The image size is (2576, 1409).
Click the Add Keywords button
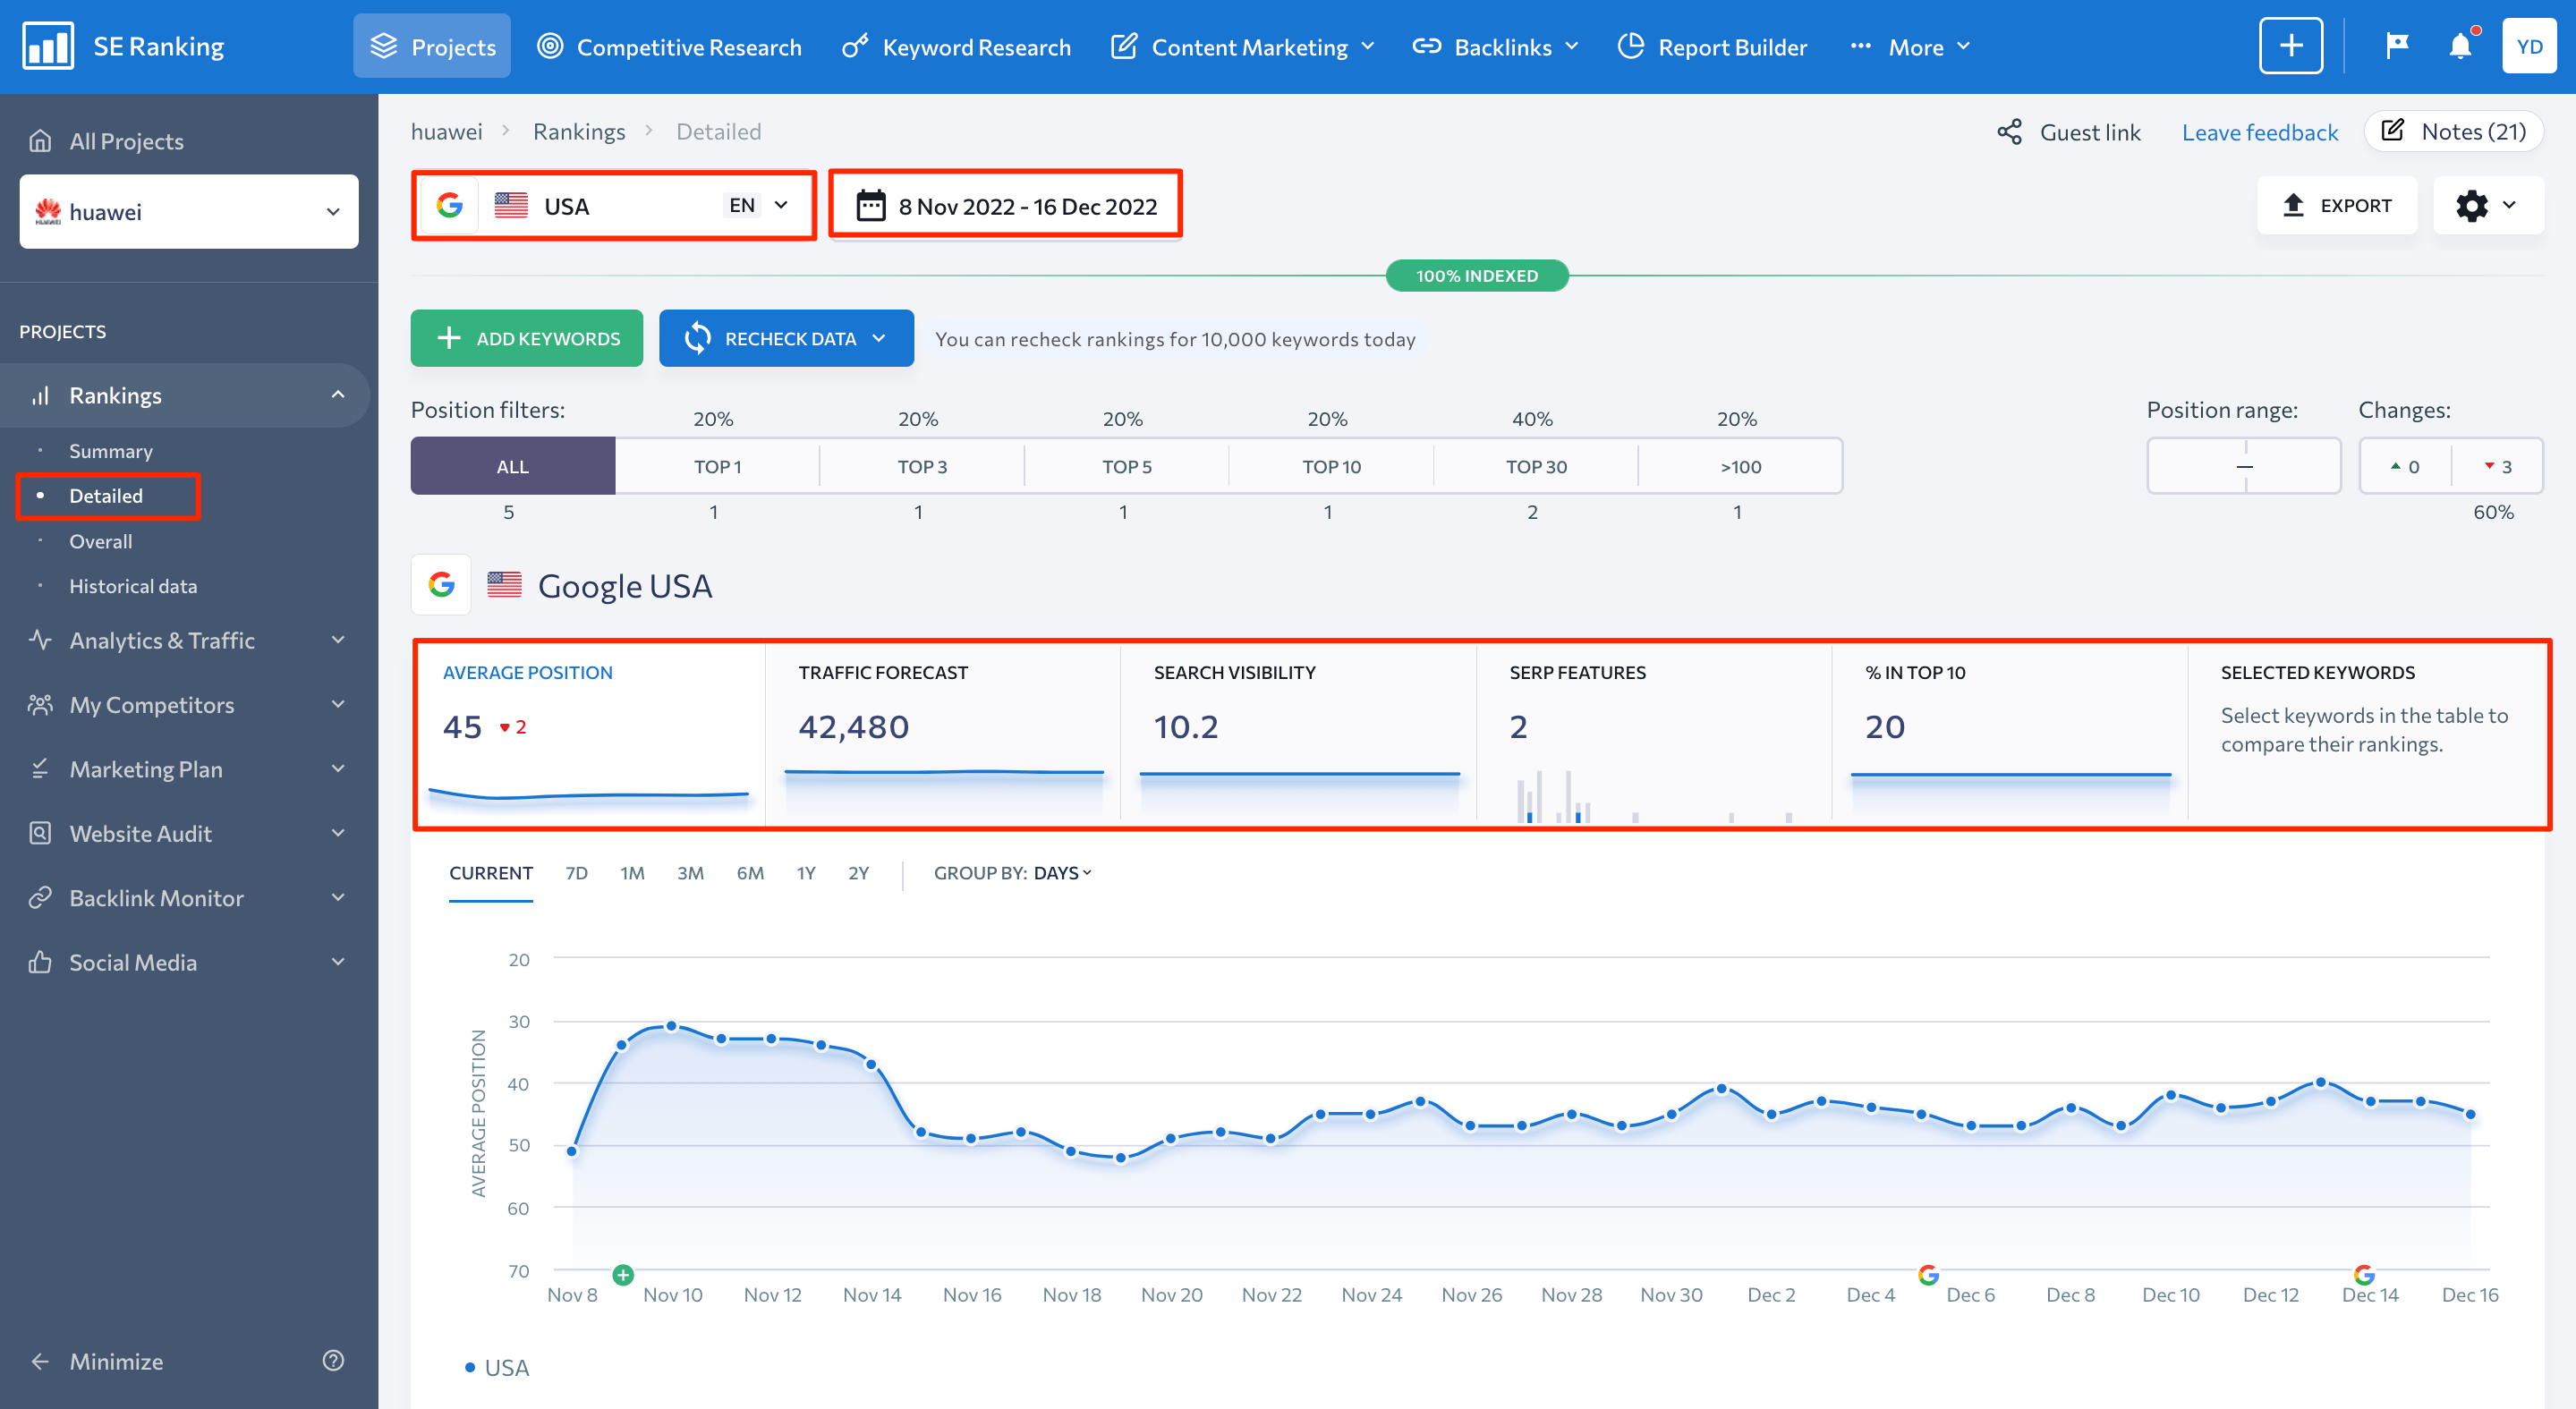527,338
